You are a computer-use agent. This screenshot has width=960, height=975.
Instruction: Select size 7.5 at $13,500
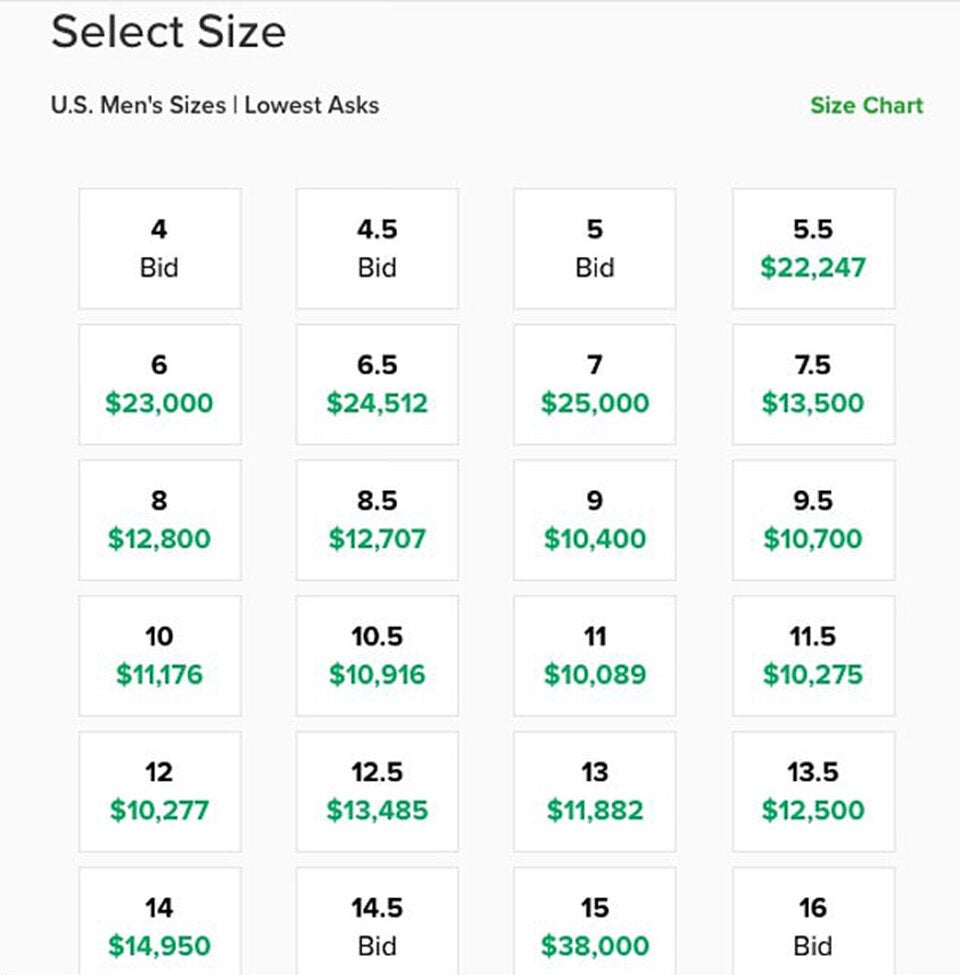(x=813, y=384)
